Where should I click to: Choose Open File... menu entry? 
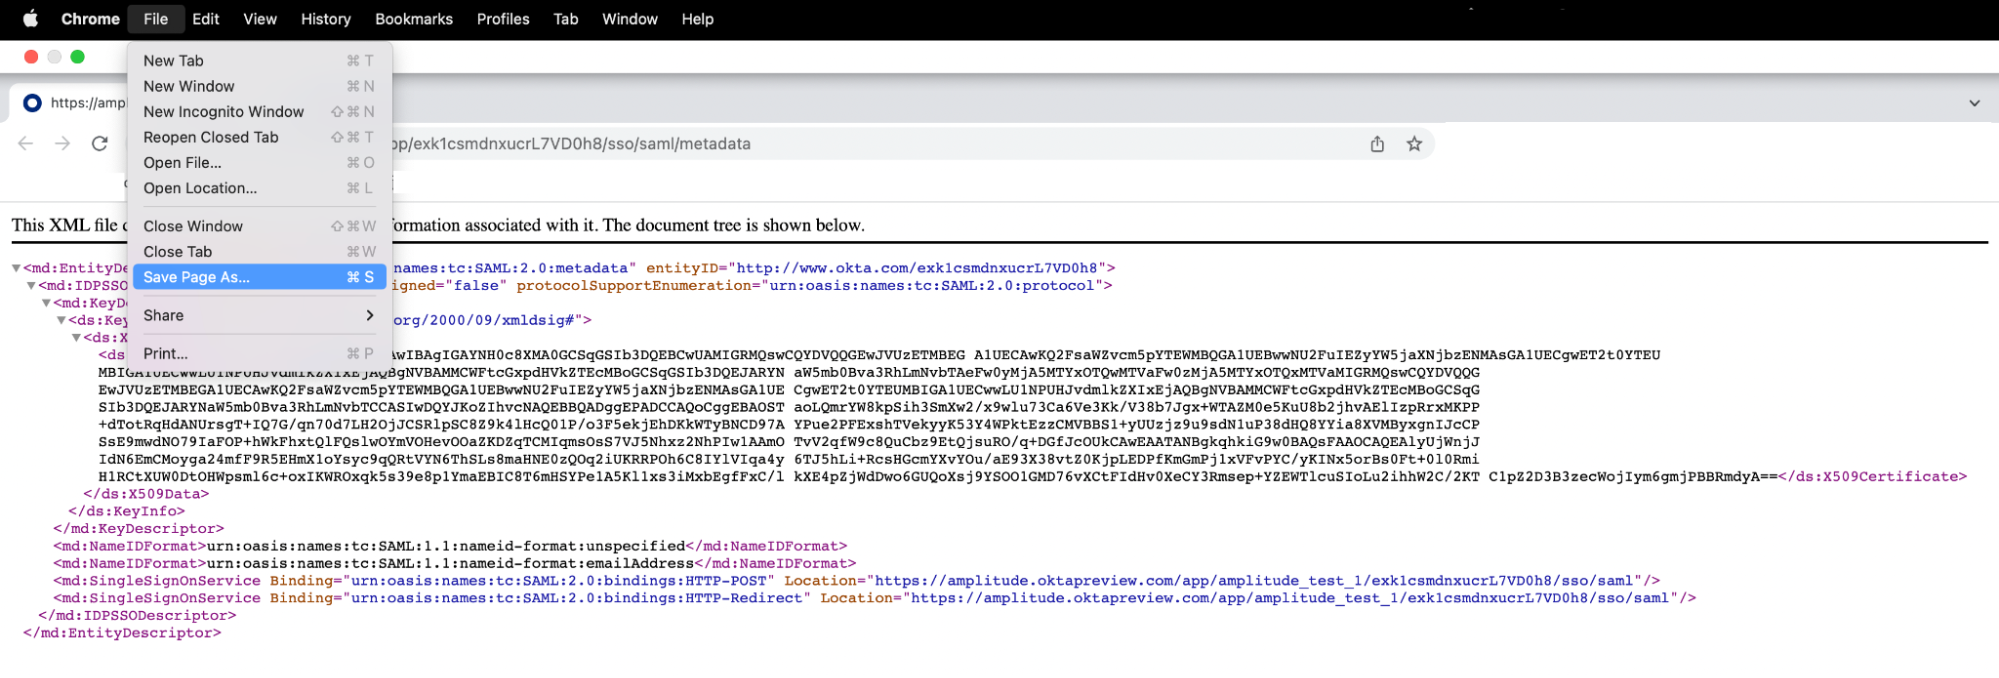tap(182, 163)
